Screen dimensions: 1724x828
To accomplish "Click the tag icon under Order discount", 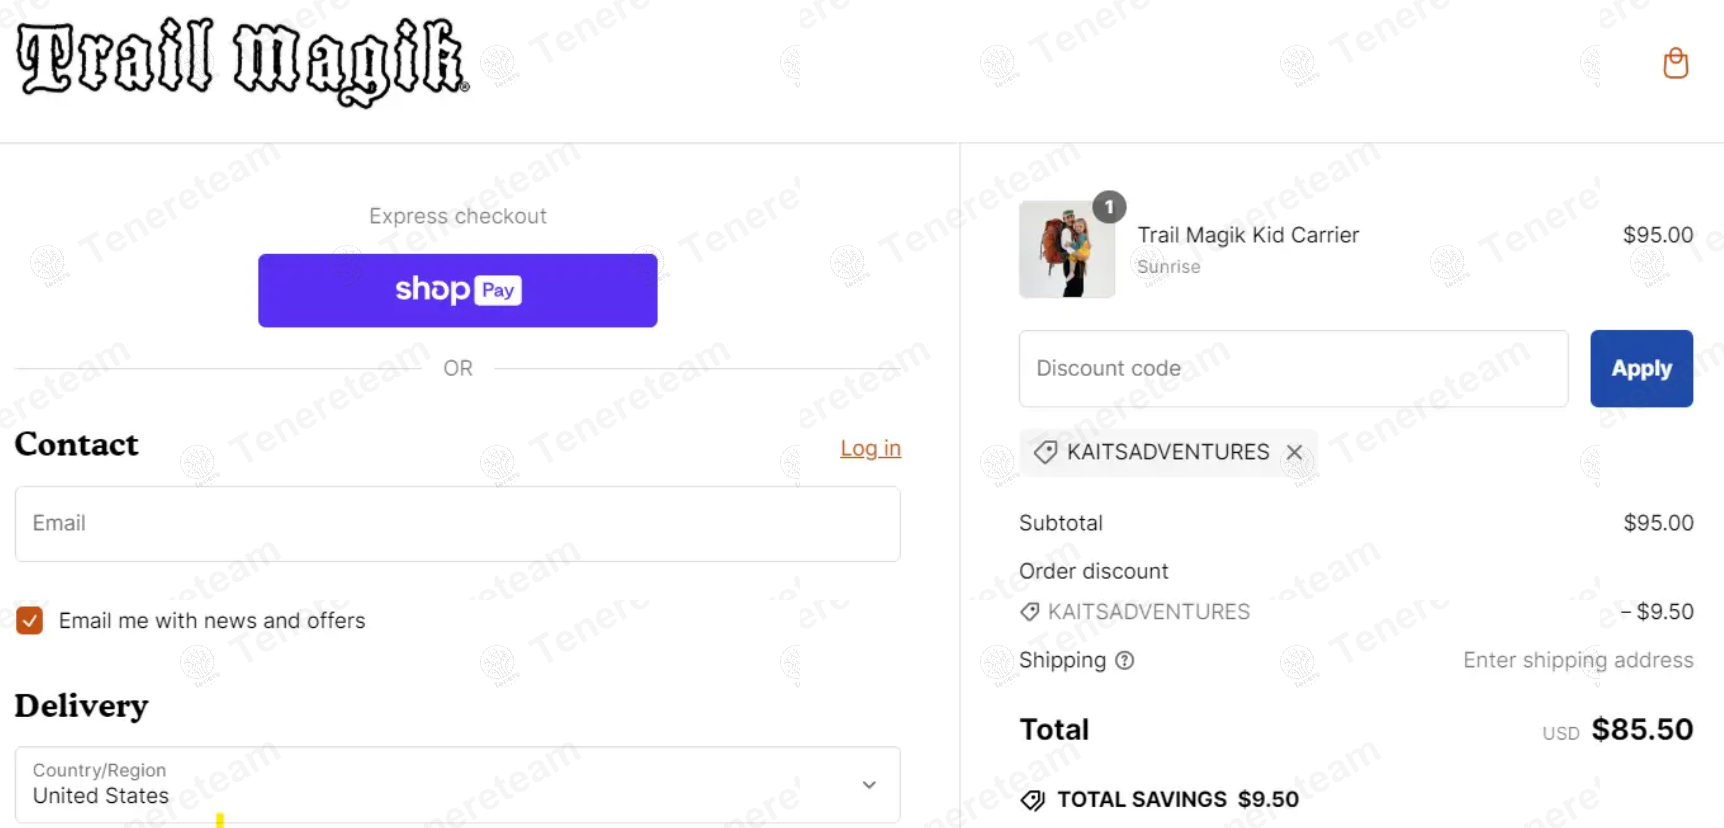I will point(1029,612).
